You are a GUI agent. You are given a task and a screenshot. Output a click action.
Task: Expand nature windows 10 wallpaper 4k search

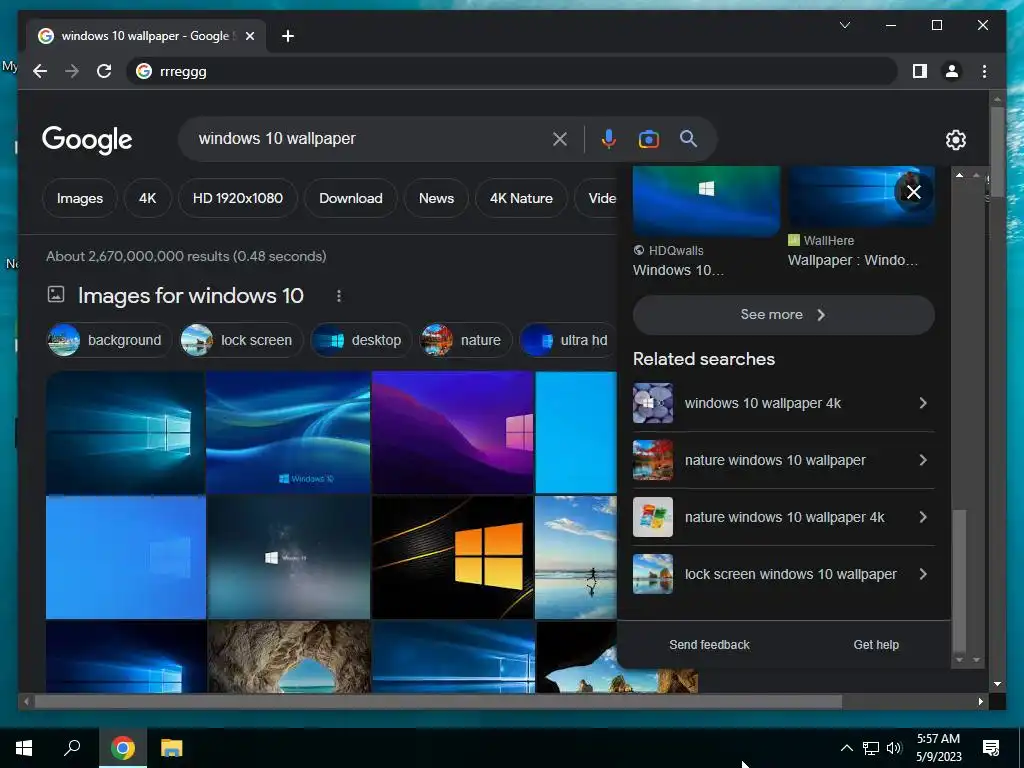[x=783, y=517]
